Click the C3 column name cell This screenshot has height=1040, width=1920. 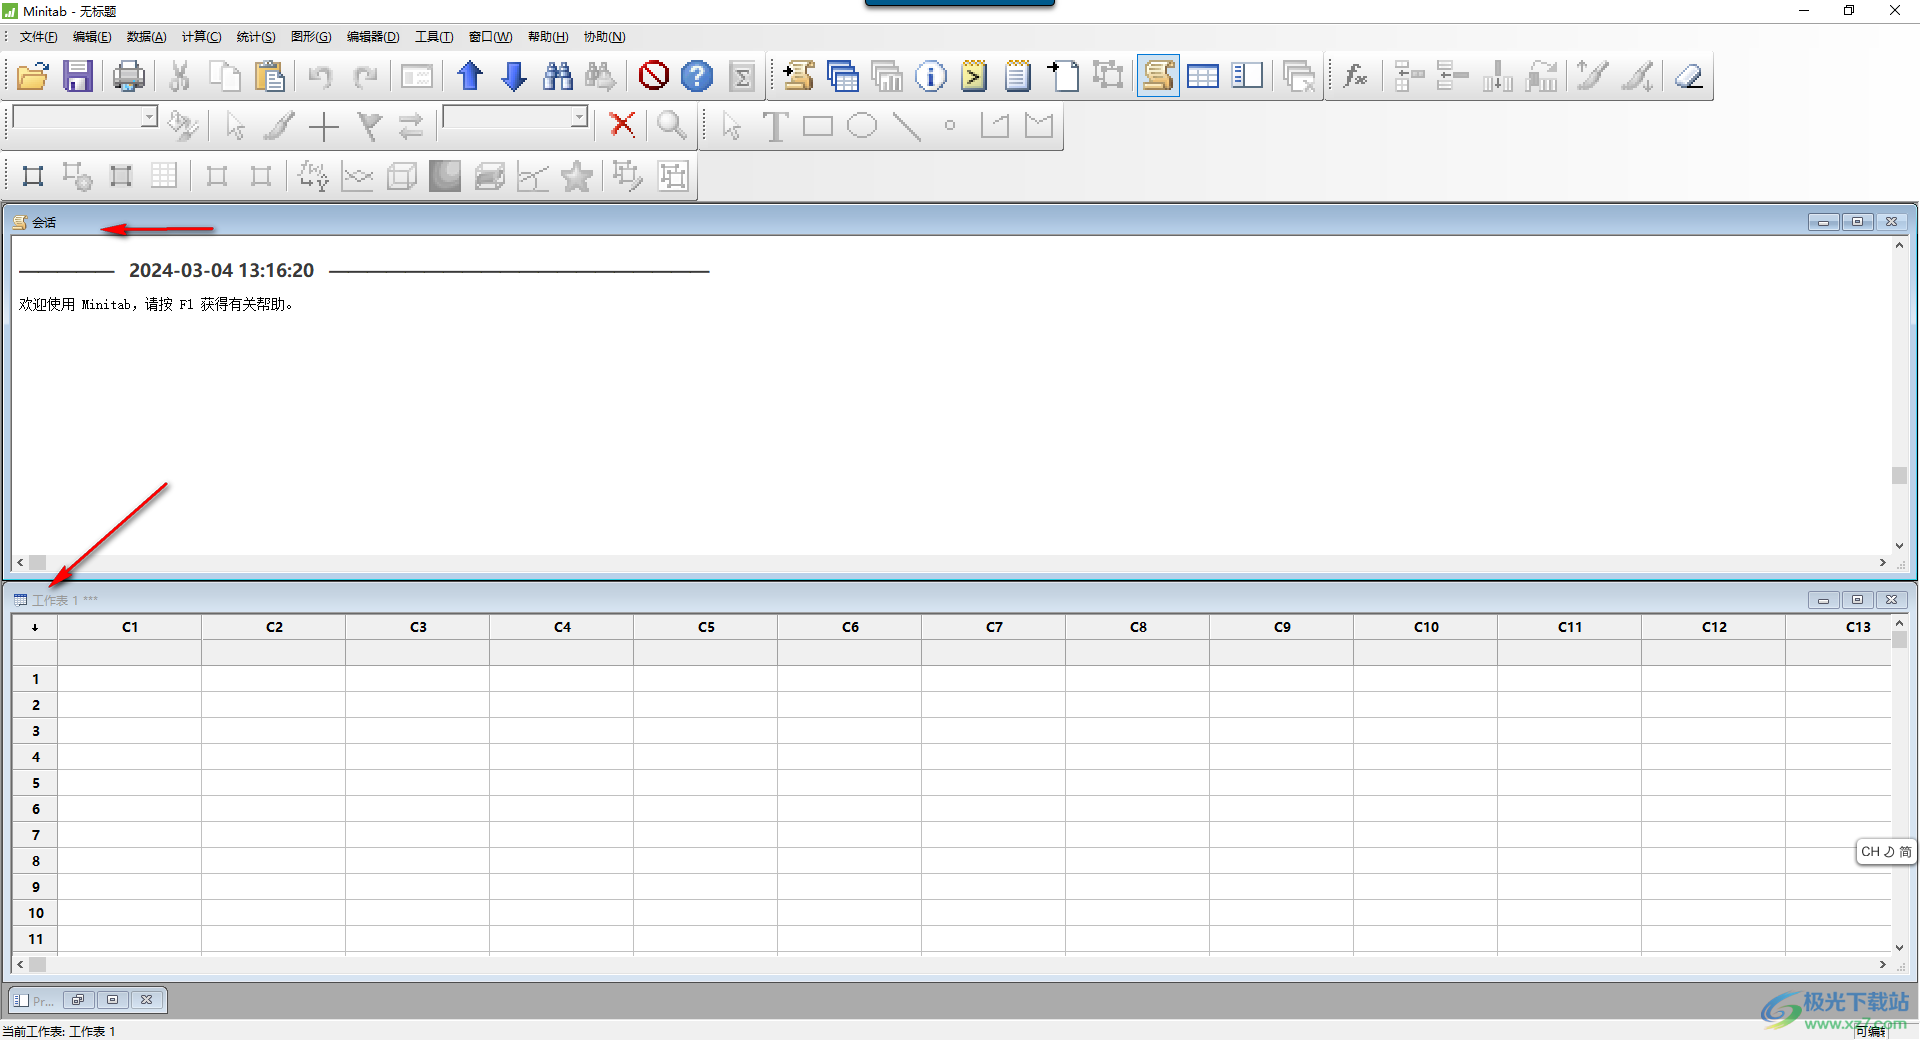pos(418,653)
